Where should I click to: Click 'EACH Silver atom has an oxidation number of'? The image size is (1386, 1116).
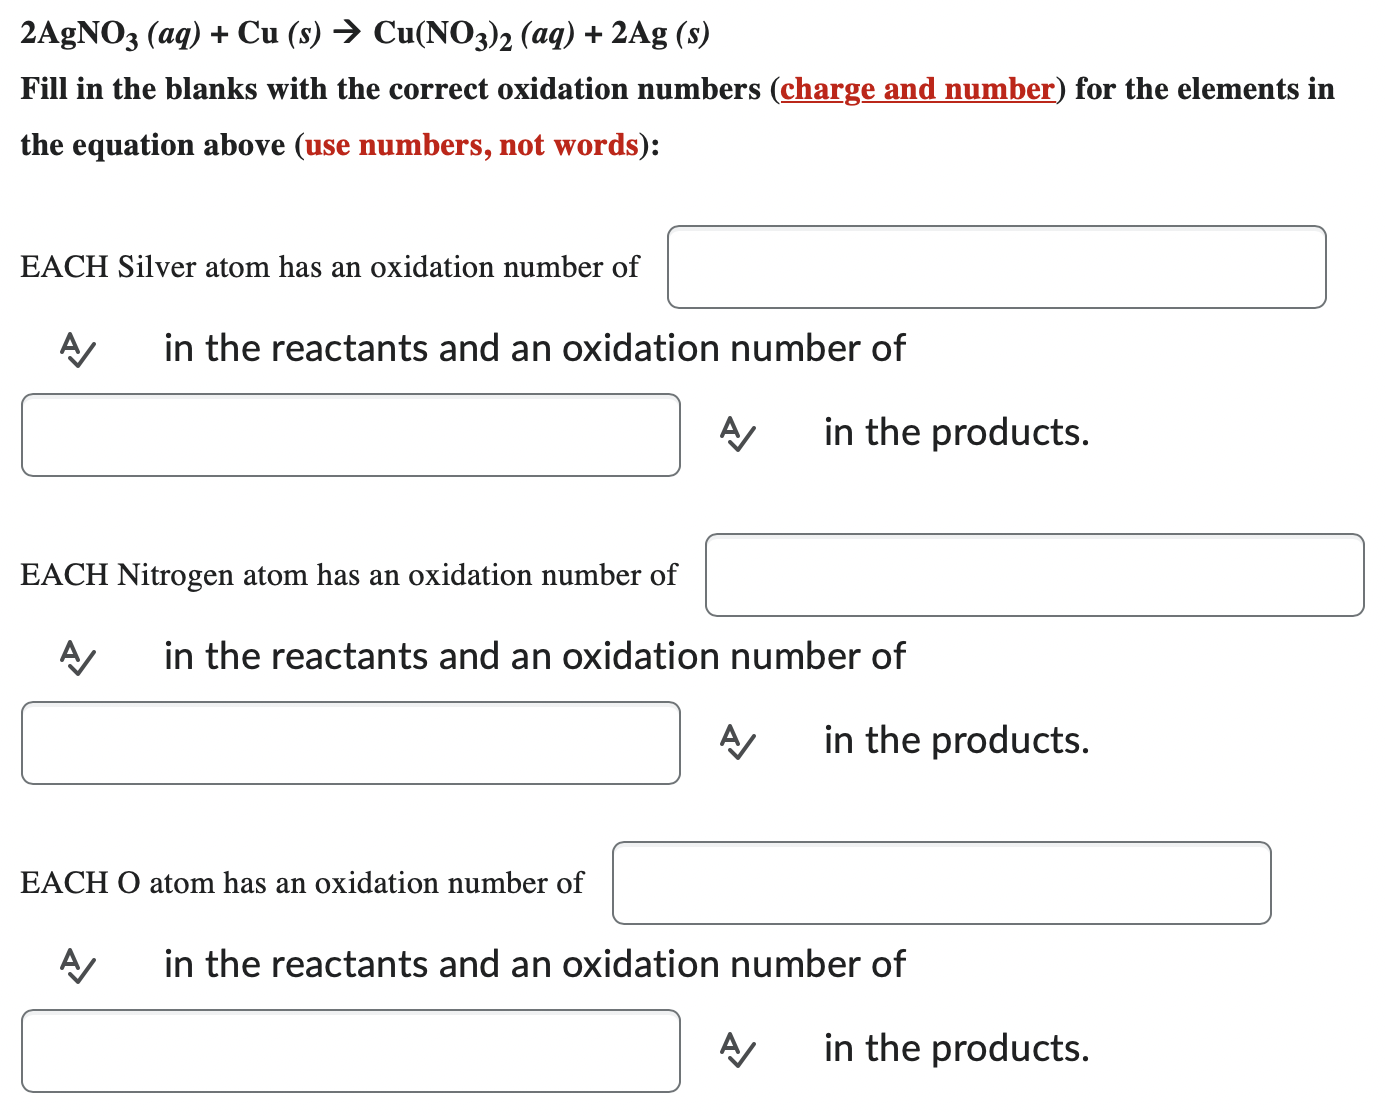[330, 267]
